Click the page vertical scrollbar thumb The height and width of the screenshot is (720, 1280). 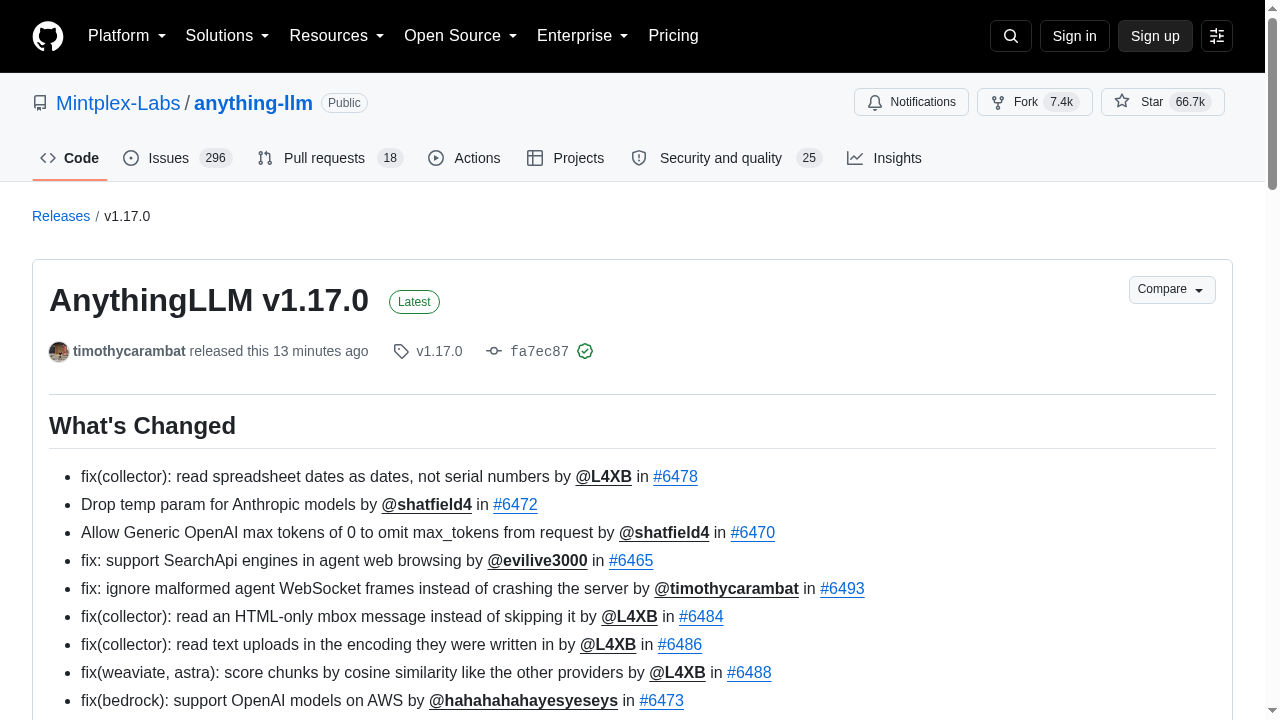1272,103
